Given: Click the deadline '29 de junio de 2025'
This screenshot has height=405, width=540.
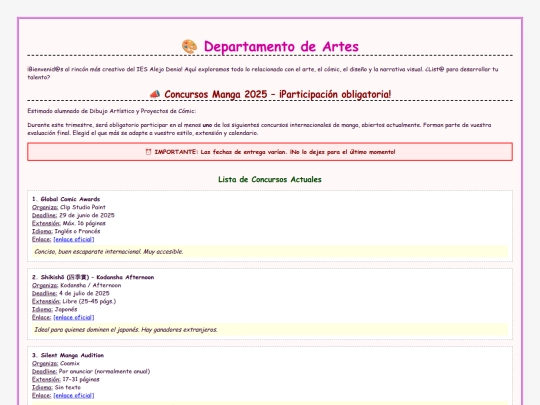Looking at the screenshot, I should 87,215.
